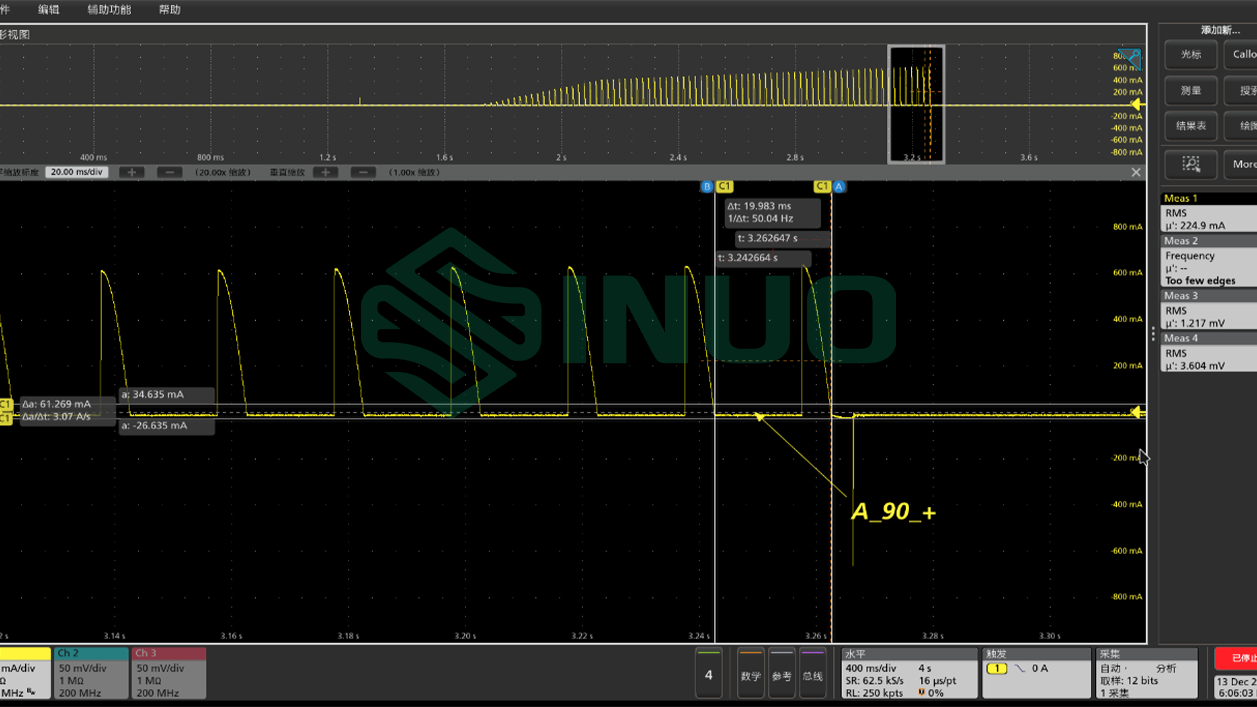Click the zoom box magnifier icon
Screen dimensions: 1257x707
1190,164
